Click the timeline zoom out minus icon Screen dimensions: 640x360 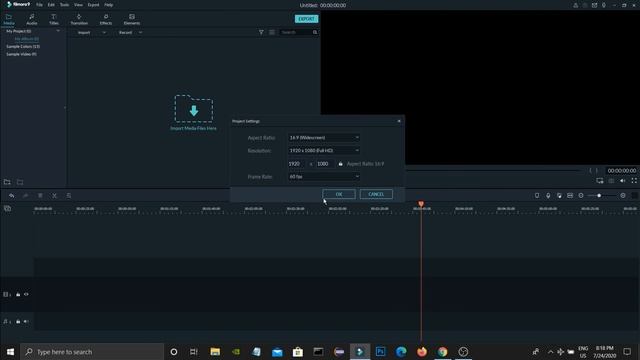tap(581, 196)
